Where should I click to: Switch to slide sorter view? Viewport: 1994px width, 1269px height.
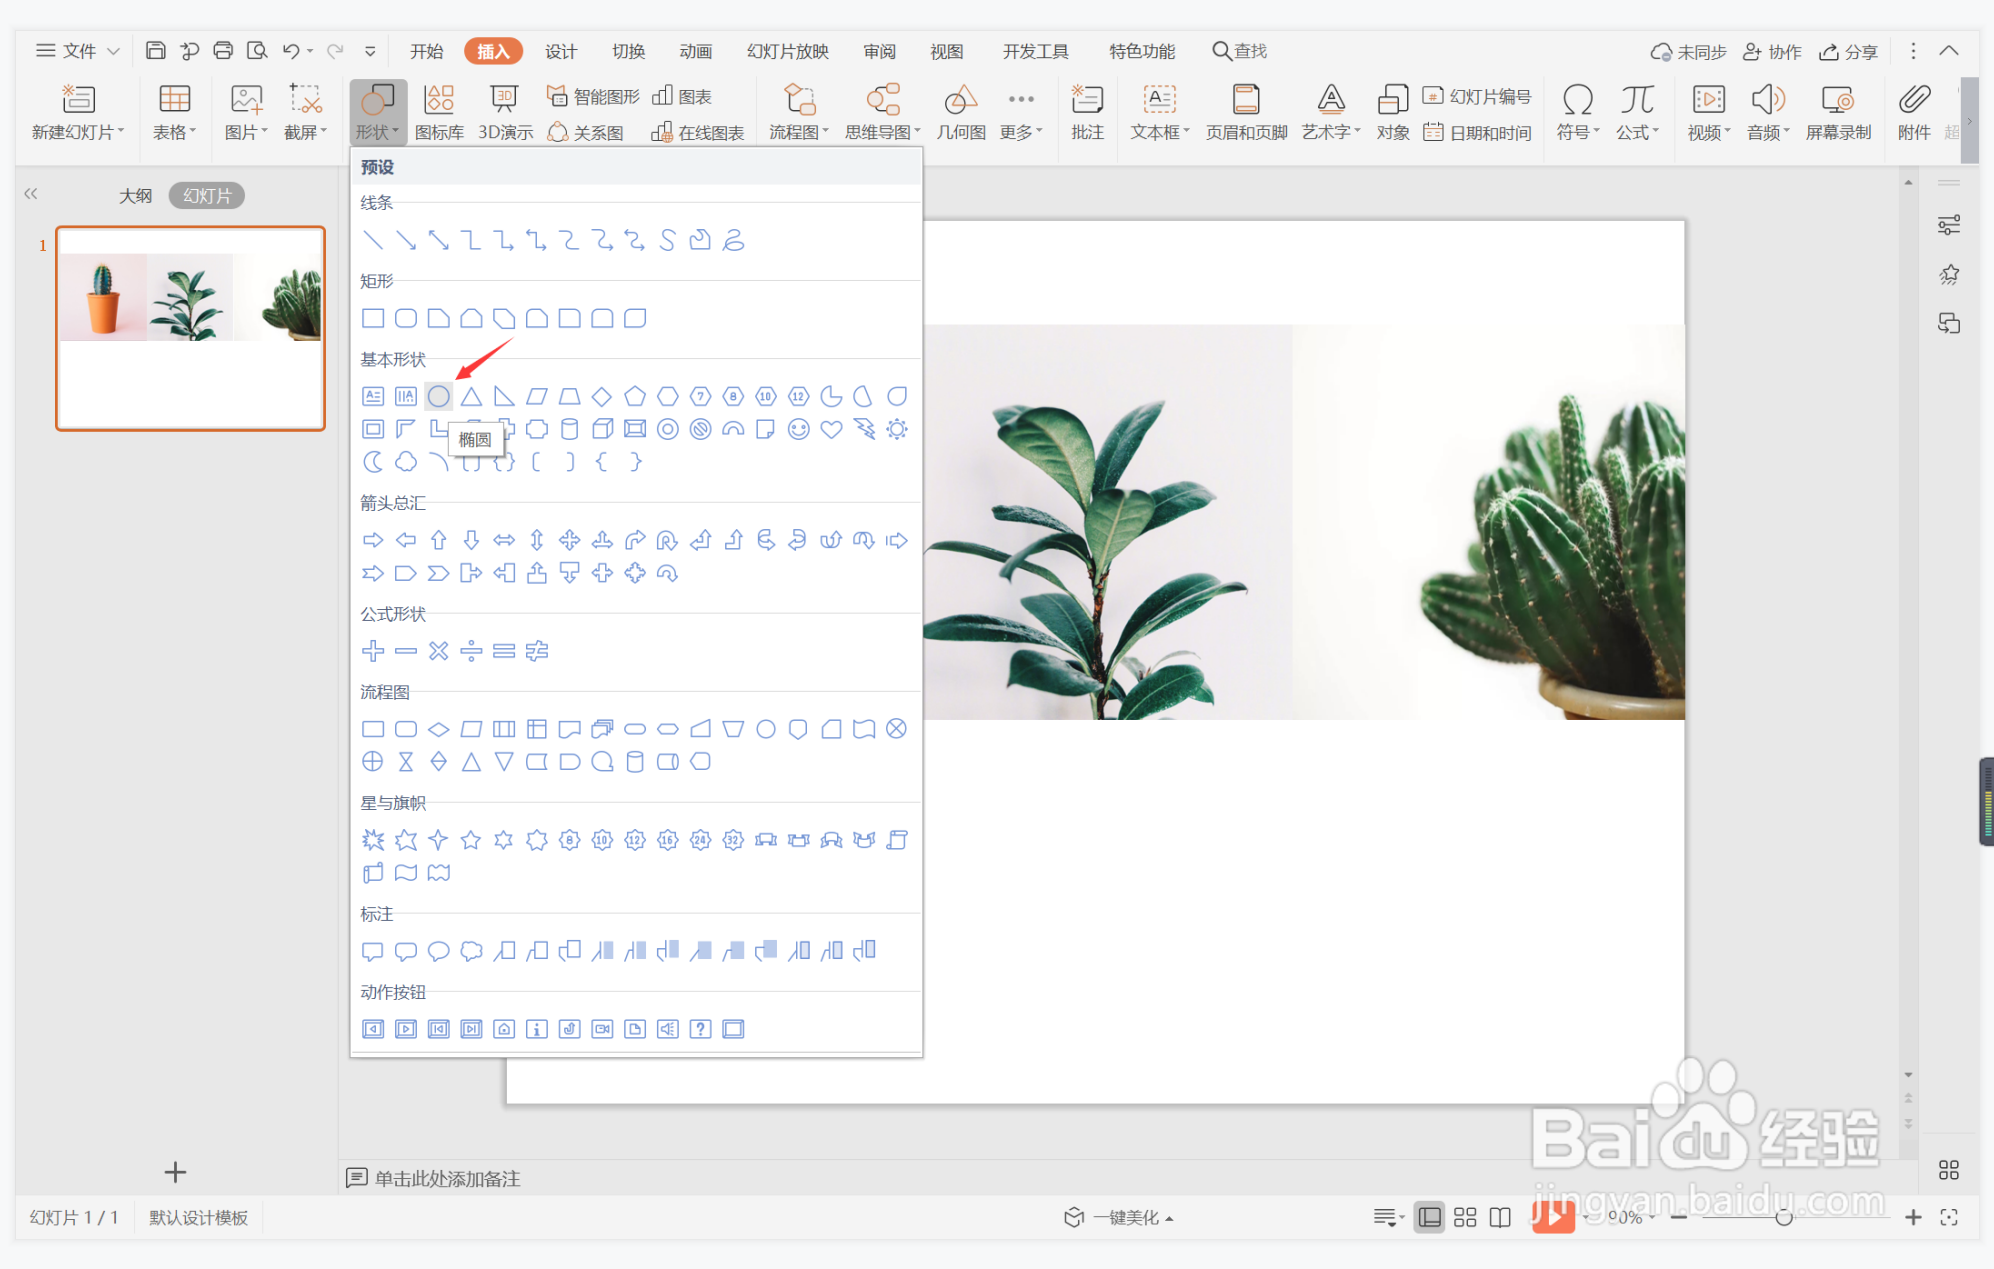coord(1465,1217)
